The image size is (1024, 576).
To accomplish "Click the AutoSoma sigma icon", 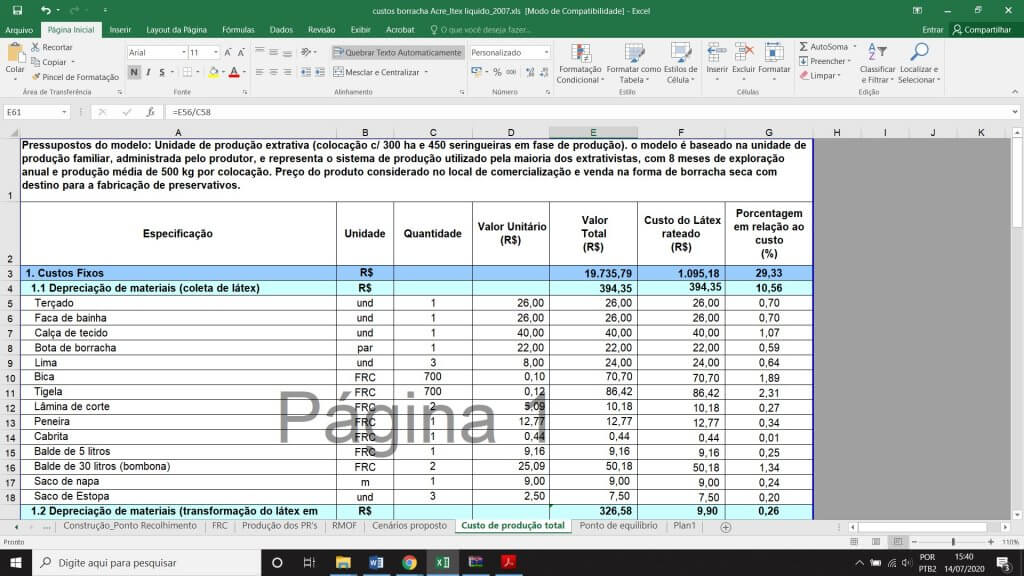I will click(805, 47).
